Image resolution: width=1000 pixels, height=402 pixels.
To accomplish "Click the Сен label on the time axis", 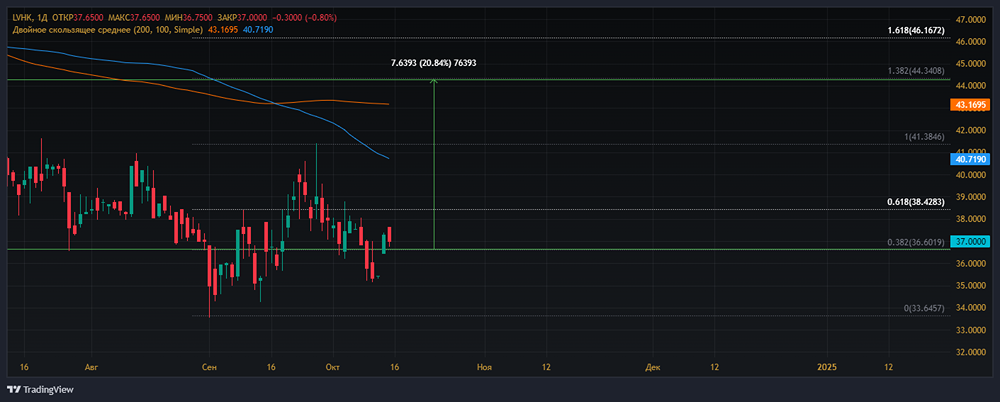I will pos(209,368).
